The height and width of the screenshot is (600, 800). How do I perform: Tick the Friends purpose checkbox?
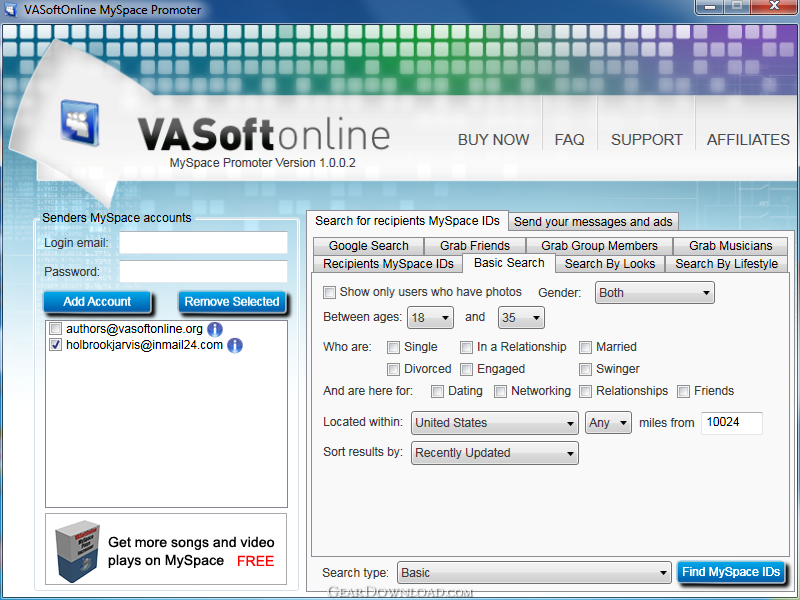tap(683, 391)
